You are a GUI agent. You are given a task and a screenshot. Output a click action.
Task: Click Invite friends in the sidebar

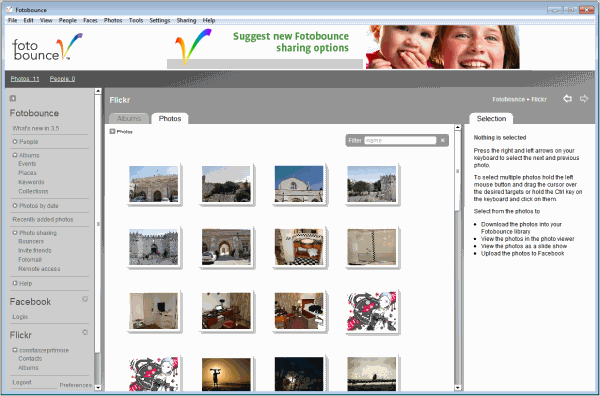pyautogui.click(x=35, y=251)
